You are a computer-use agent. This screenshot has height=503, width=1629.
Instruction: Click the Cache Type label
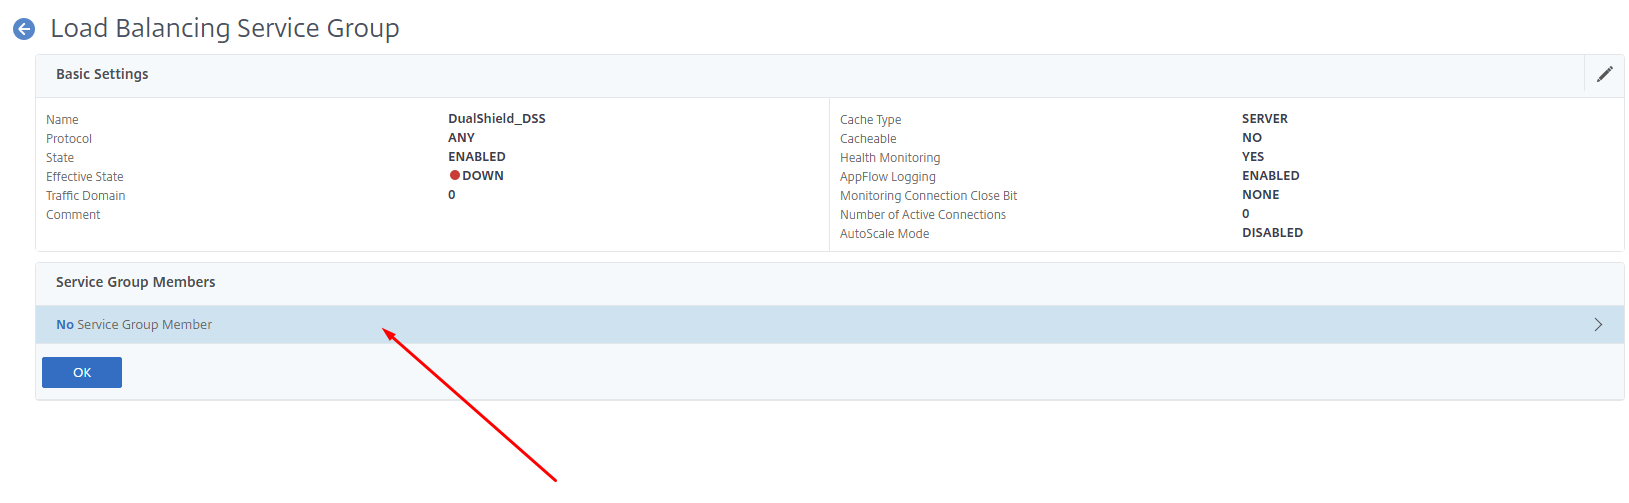pyautogui.click(x=870, y=120)
